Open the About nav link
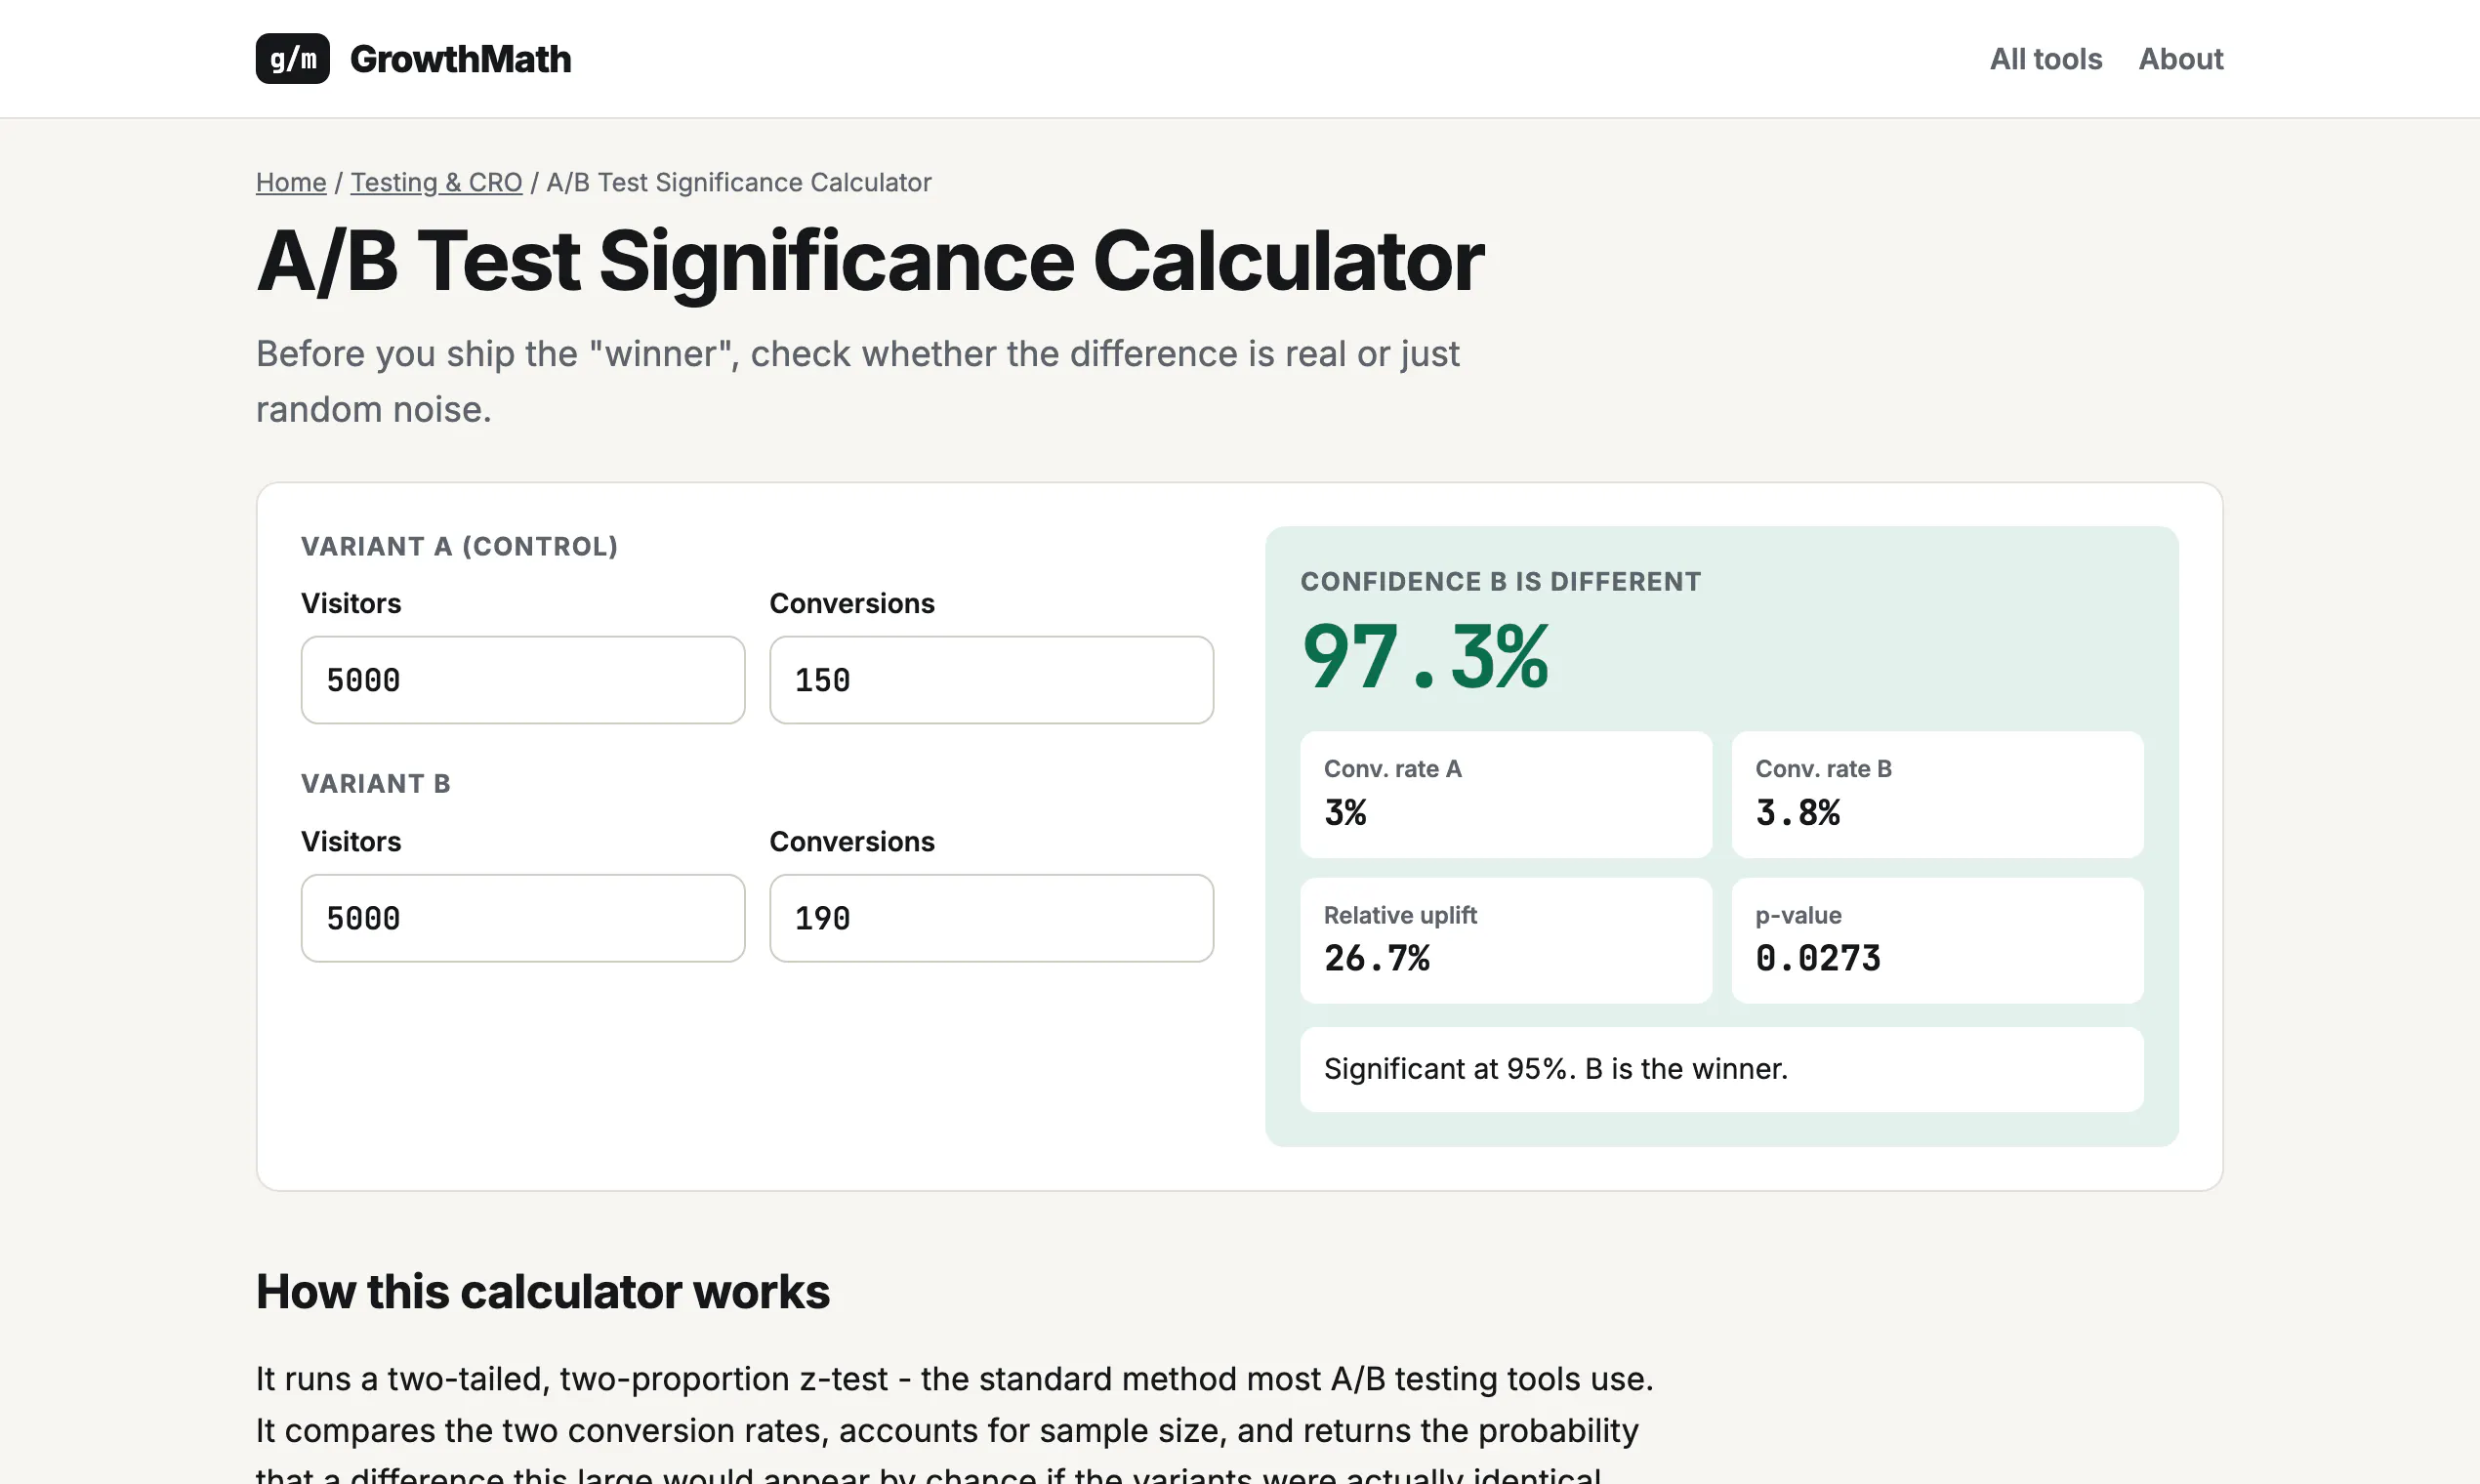Screen dimensions: 2480x1484 [x=2180, y=59]
